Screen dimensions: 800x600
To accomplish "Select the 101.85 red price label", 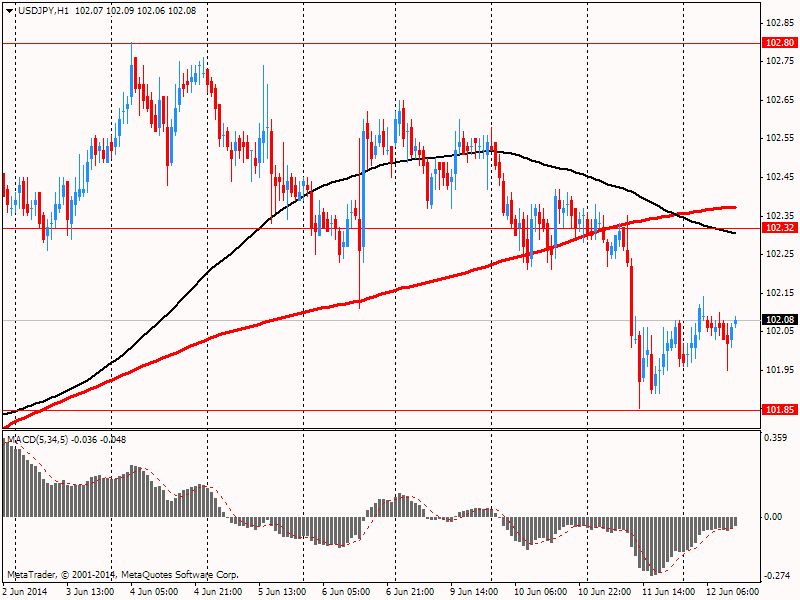I will coord(780,410).
